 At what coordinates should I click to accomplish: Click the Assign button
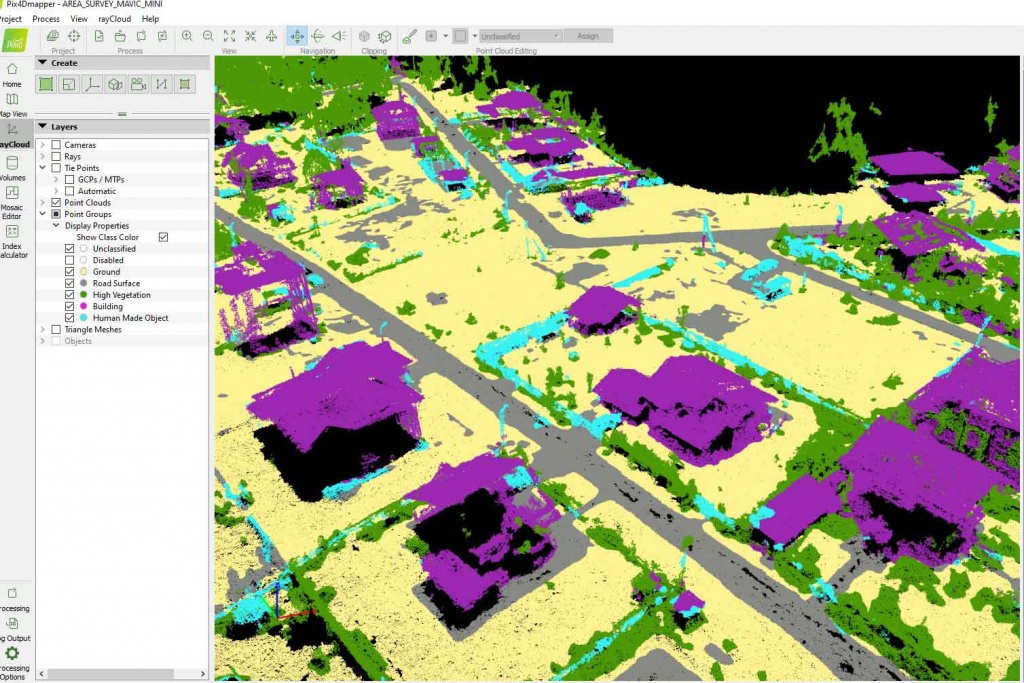[x=588, y=36]
